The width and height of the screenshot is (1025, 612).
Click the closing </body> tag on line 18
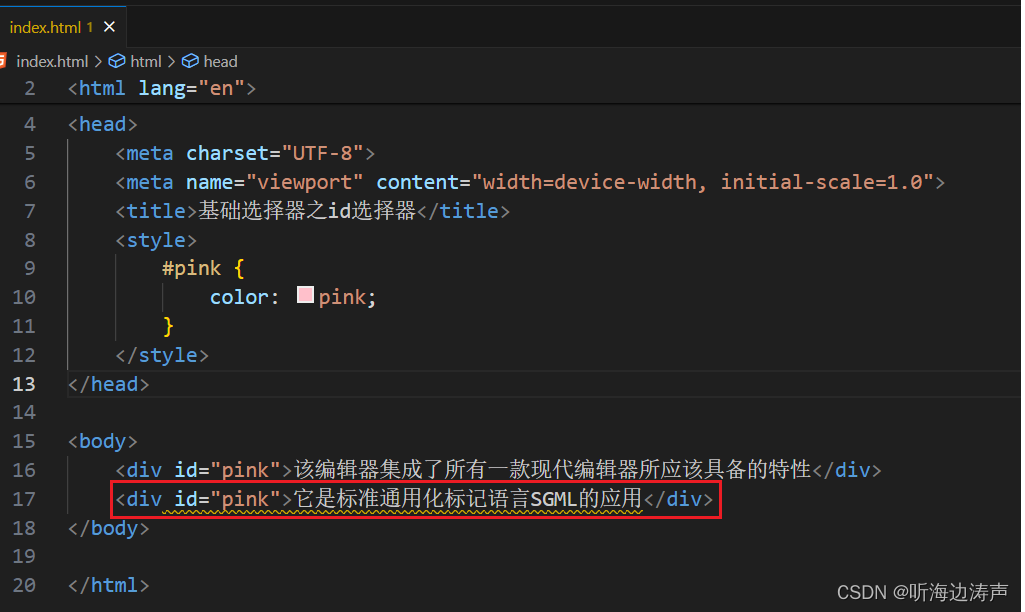click(107, 527)
